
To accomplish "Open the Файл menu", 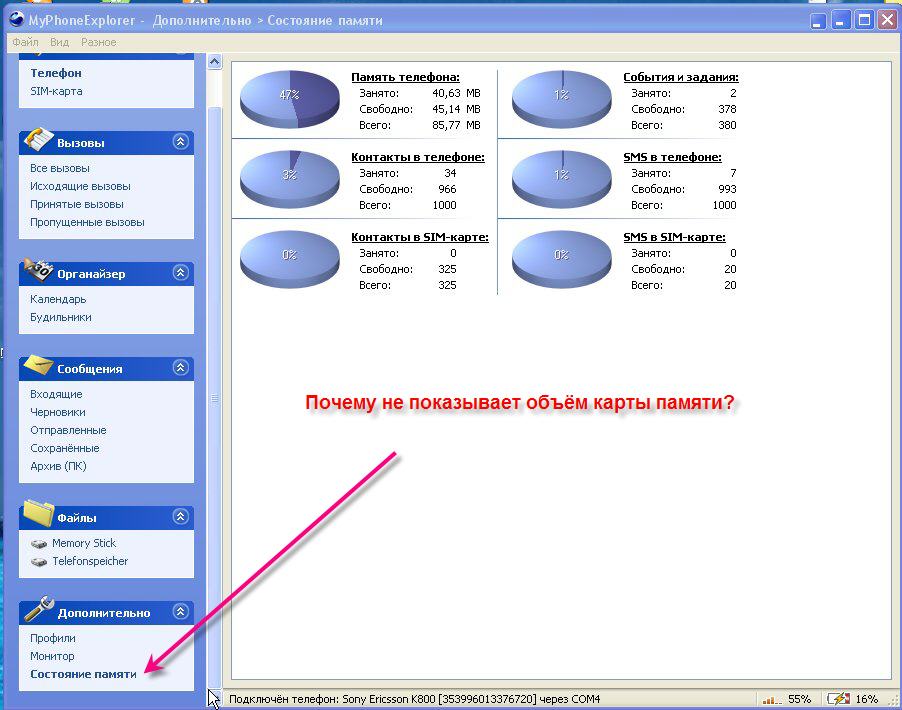I will click(25, 42).
